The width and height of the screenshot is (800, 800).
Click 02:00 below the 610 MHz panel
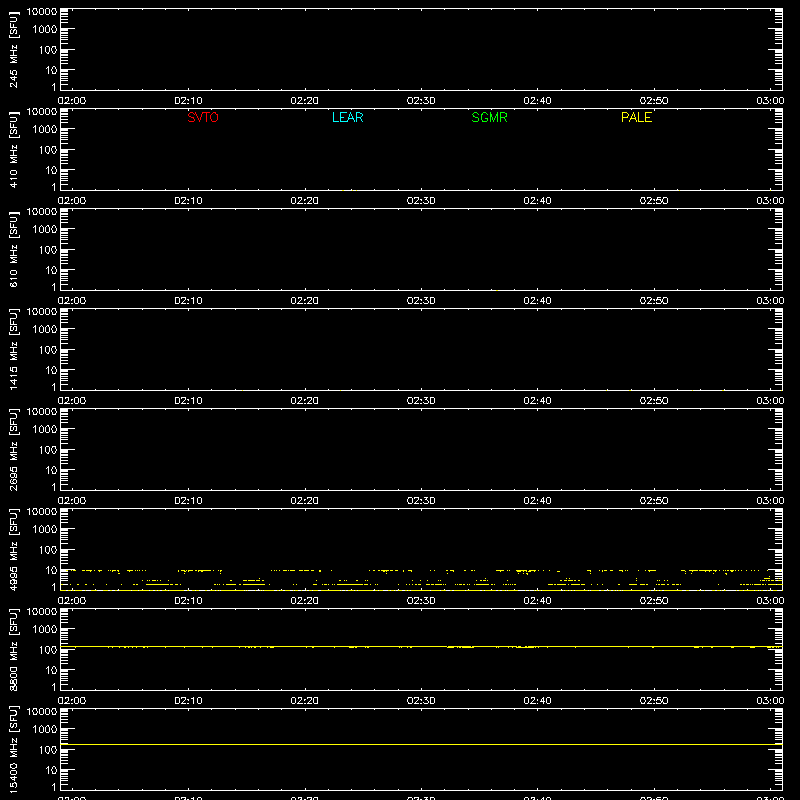click(x=72, y=301)
